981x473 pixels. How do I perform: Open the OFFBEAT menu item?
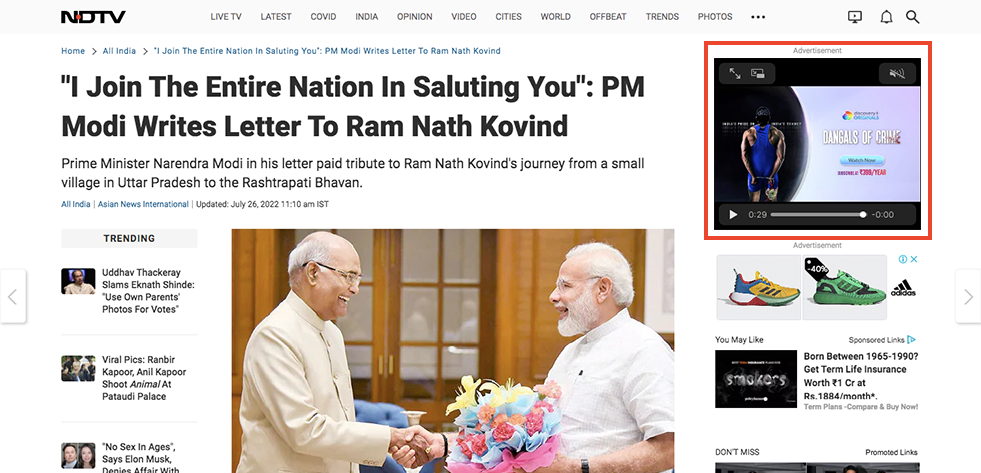coord(607,17)
